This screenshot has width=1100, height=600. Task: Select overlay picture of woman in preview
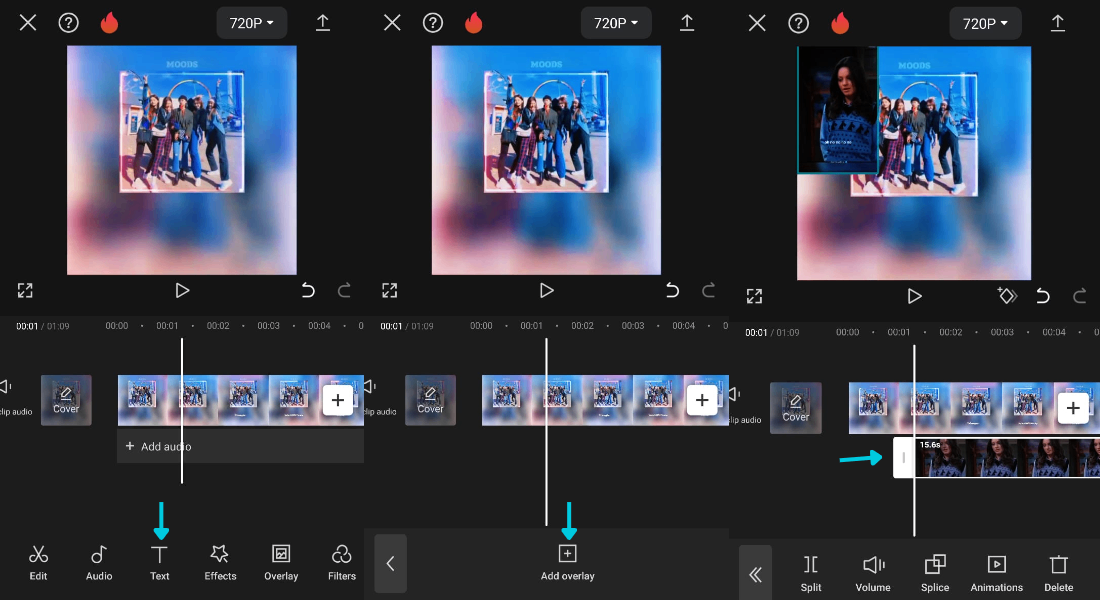pos(838,109)
